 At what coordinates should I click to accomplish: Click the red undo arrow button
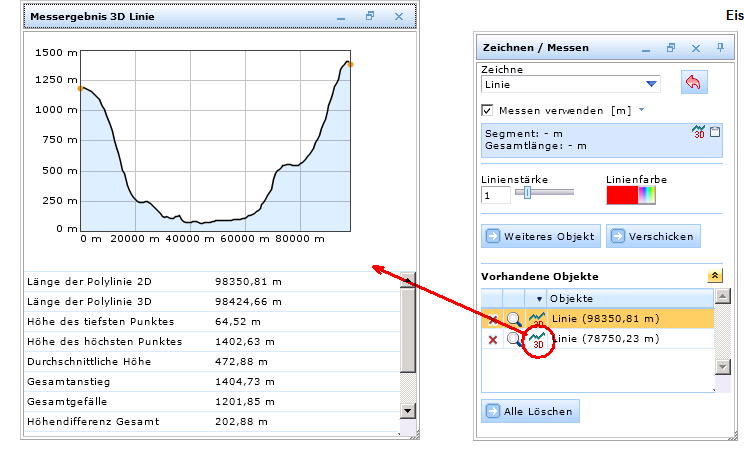693,83
